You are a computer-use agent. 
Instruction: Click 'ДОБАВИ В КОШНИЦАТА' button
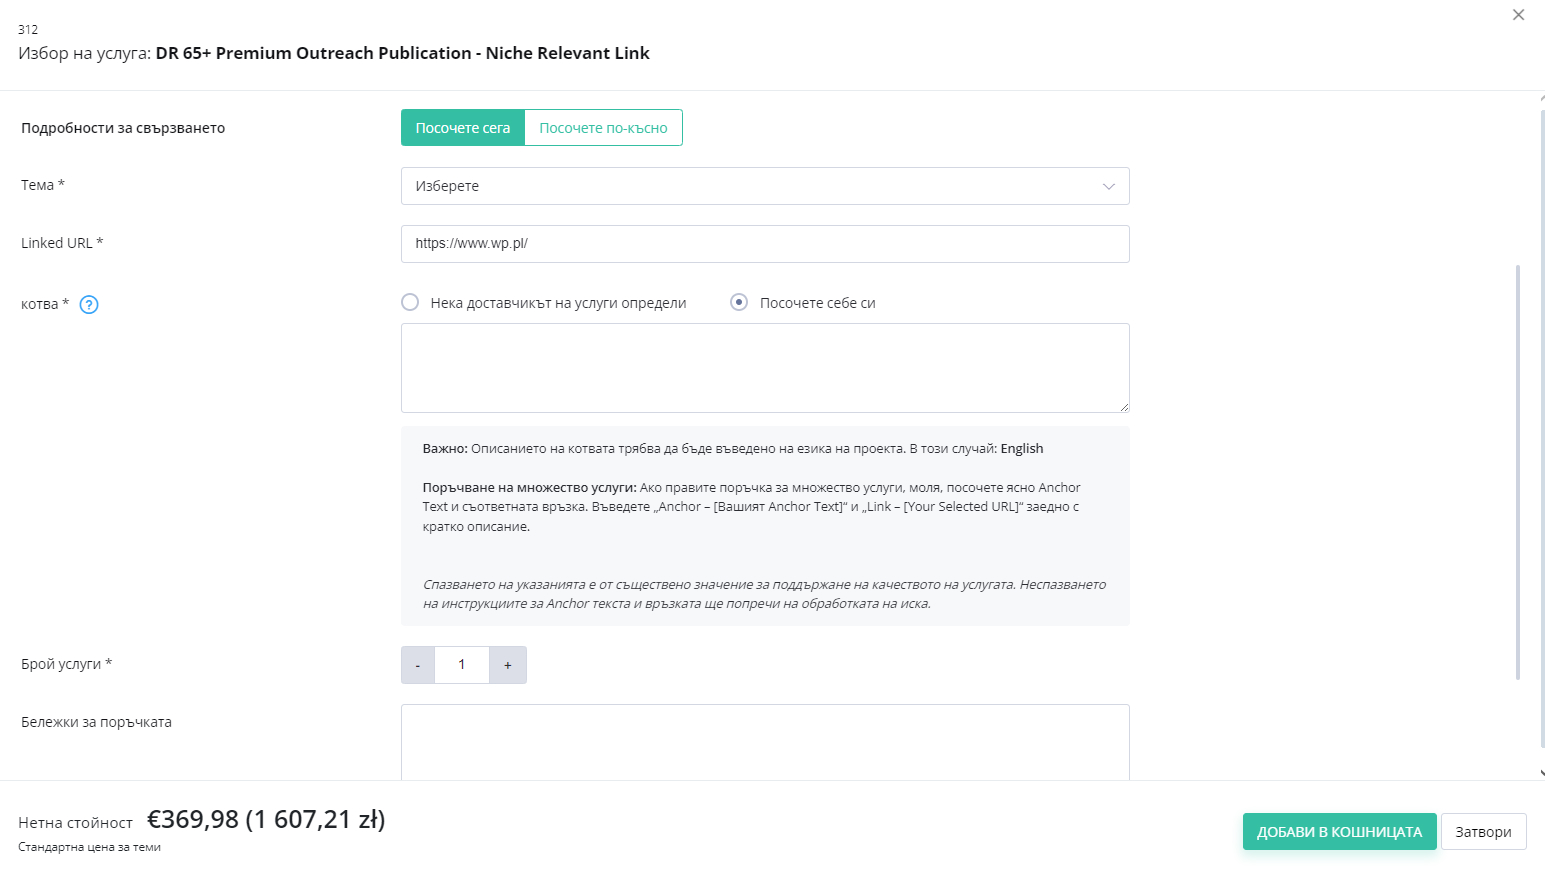(x=1340, y=832)
